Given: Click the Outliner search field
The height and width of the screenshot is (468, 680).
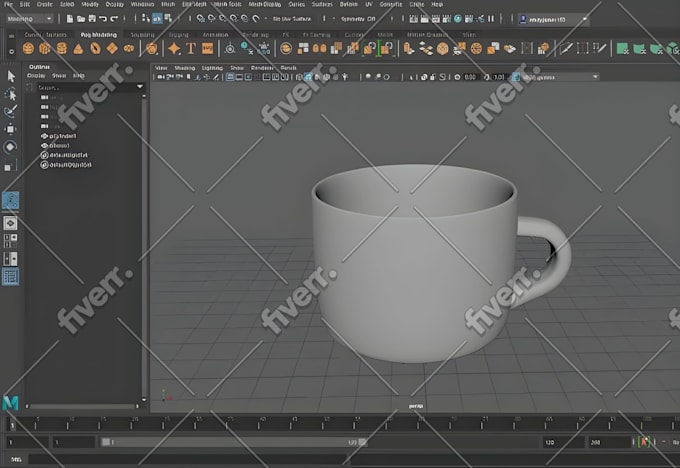Looking at the screenshot, I should tap(85, 87).
